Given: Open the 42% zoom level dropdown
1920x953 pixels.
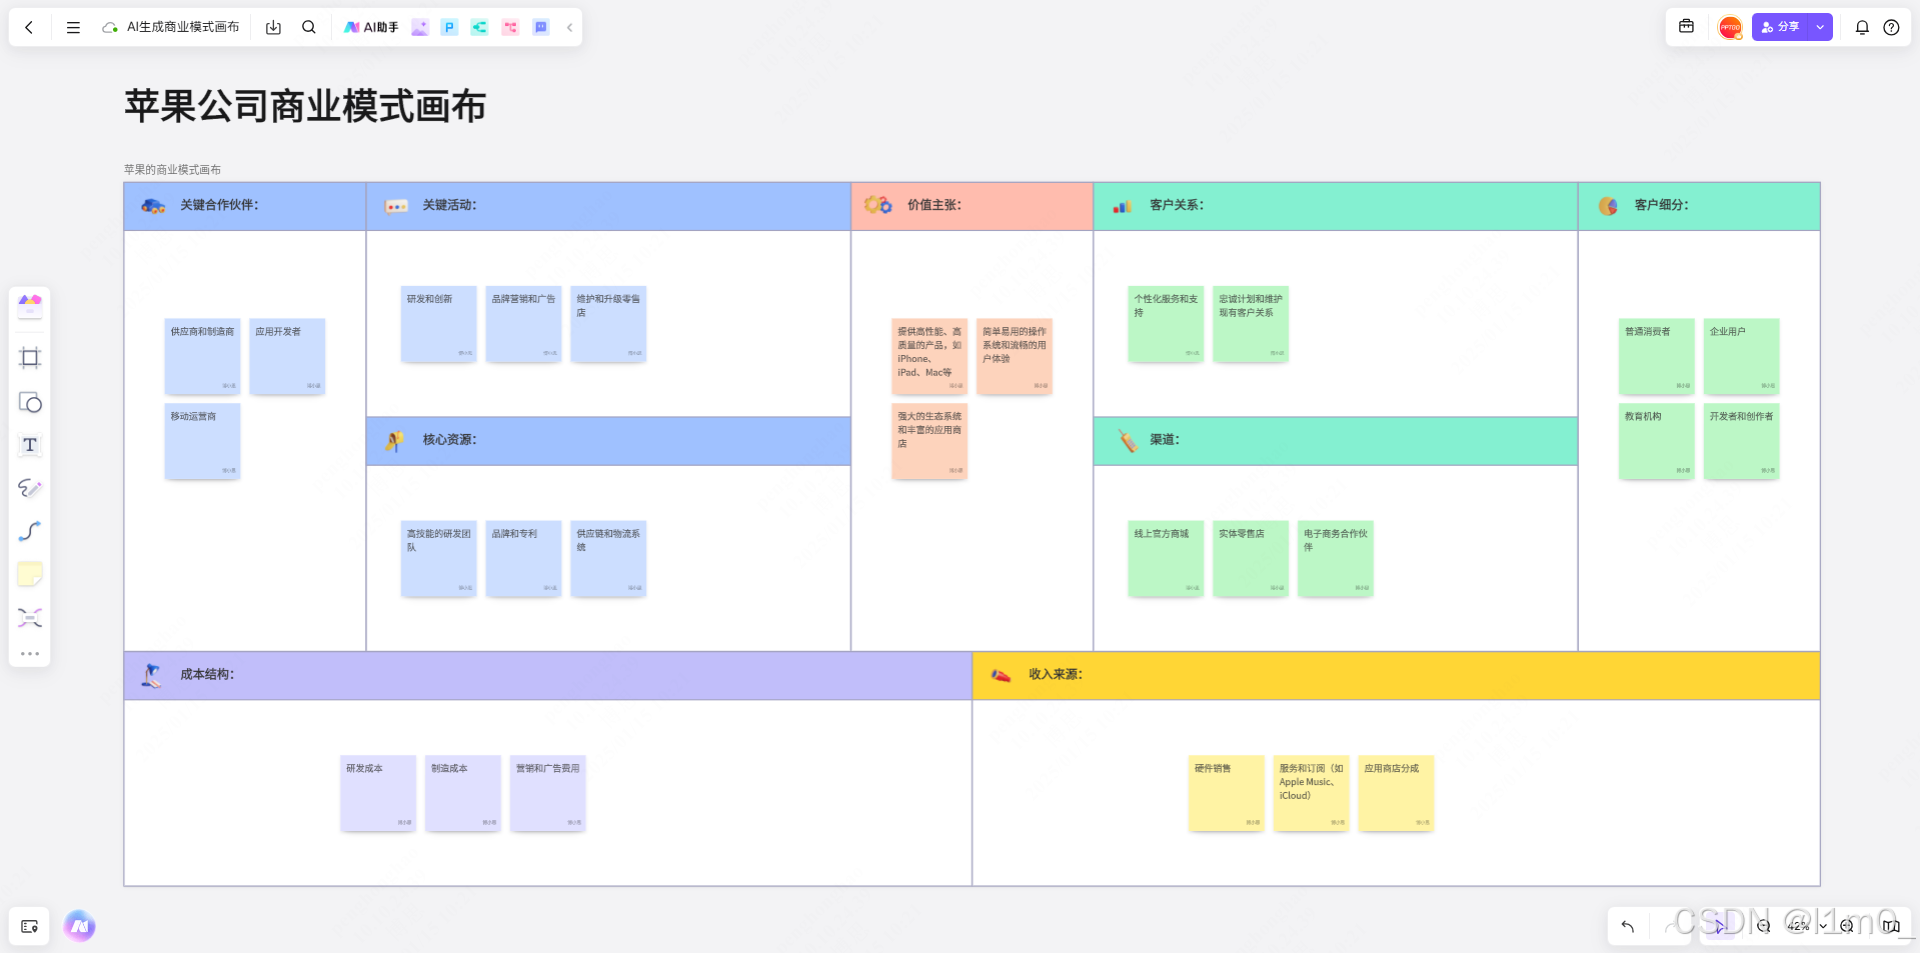Looking at the screenshot, I should point(1806,926).
